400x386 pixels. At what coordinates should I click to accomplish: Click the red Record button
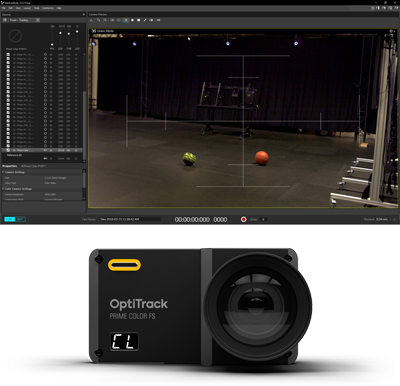coord(244,219)
